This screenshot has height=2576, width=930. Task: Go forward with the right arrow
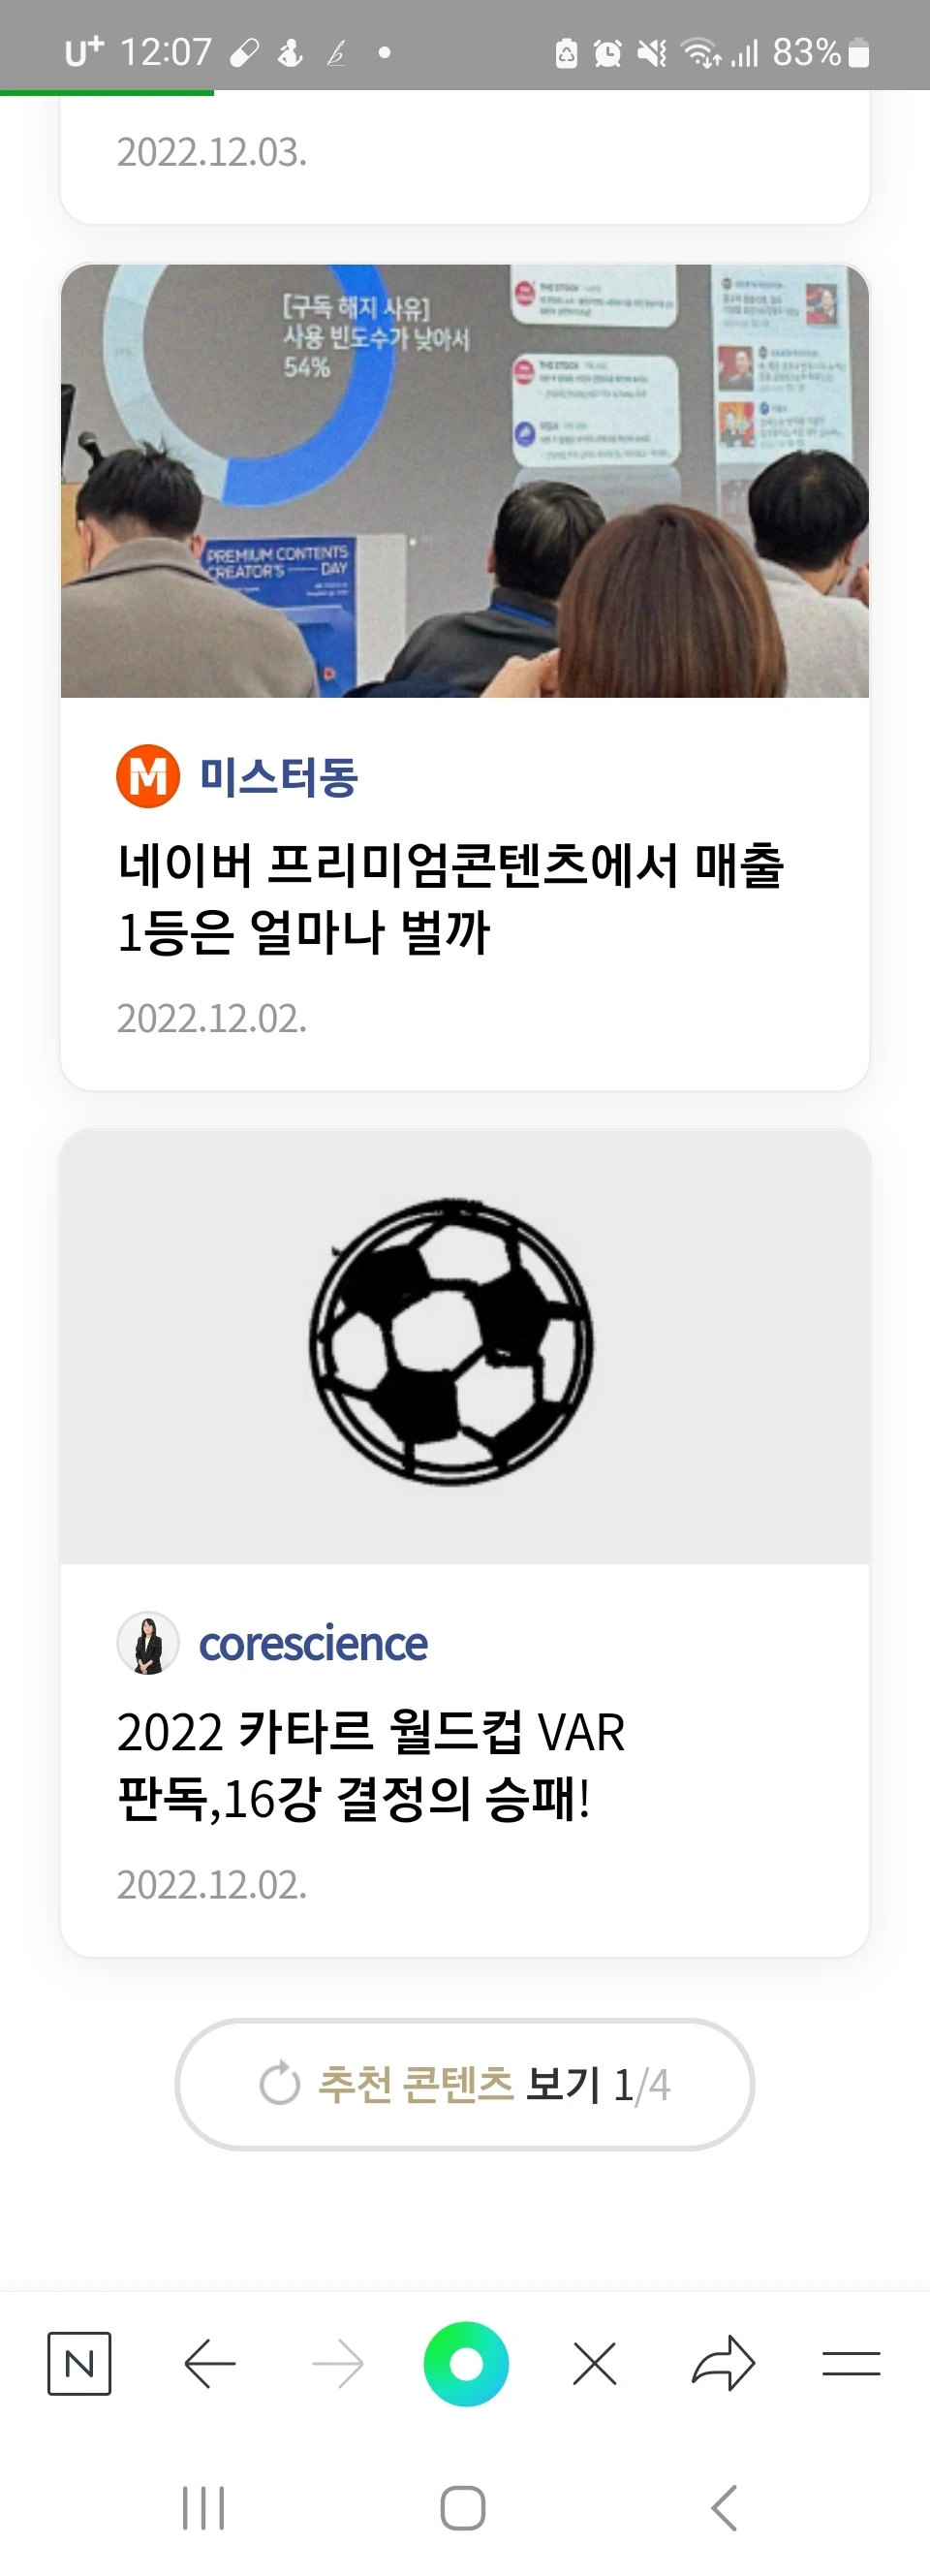click(x=338, y=2364)
